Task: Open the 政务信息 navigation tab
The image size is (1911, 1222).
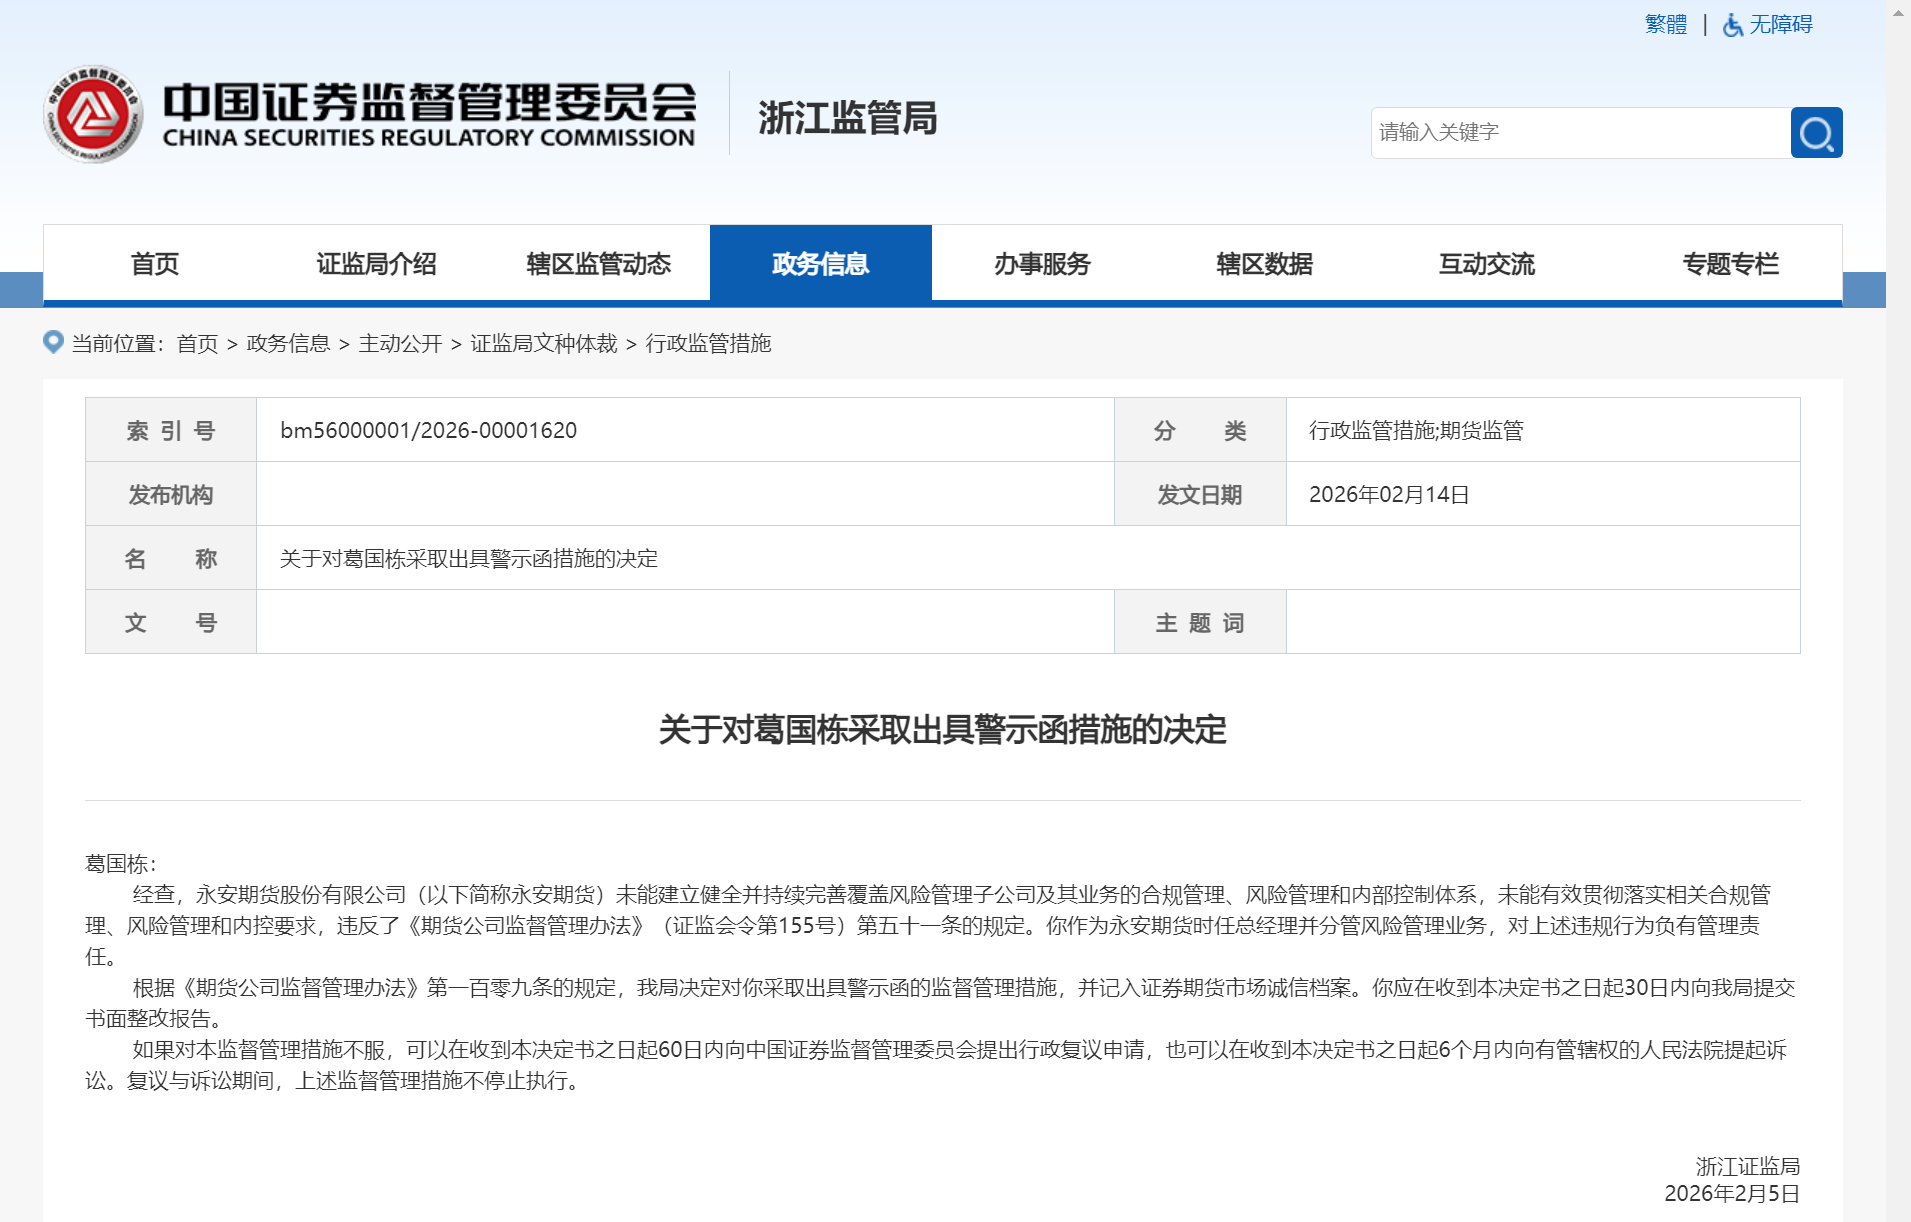Action: coord(820,264)
